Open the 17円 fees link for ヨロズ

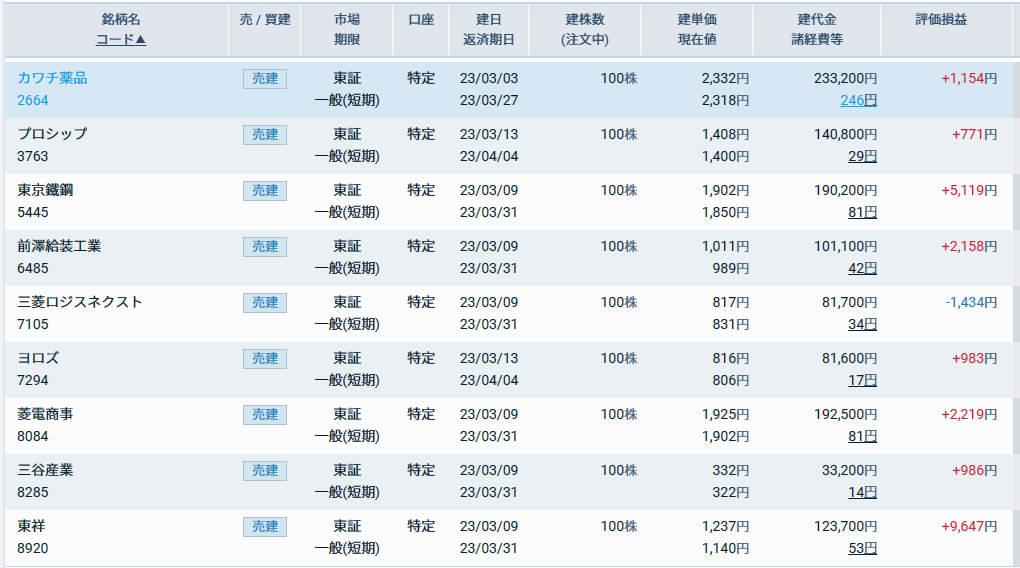pos(863,380)
